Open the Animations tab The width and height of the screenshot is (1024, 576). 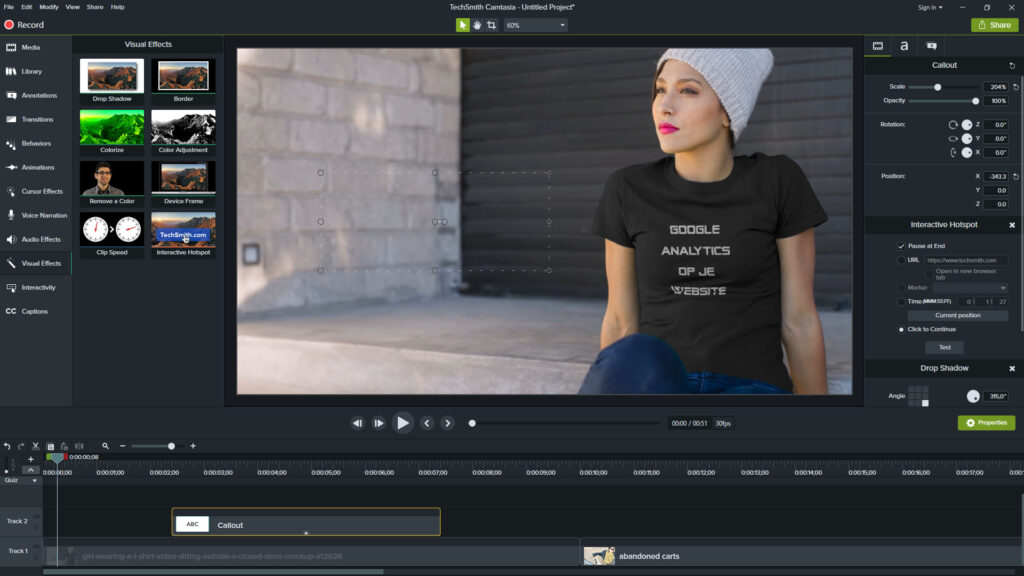pyautogui.click(x=38, y=167)
